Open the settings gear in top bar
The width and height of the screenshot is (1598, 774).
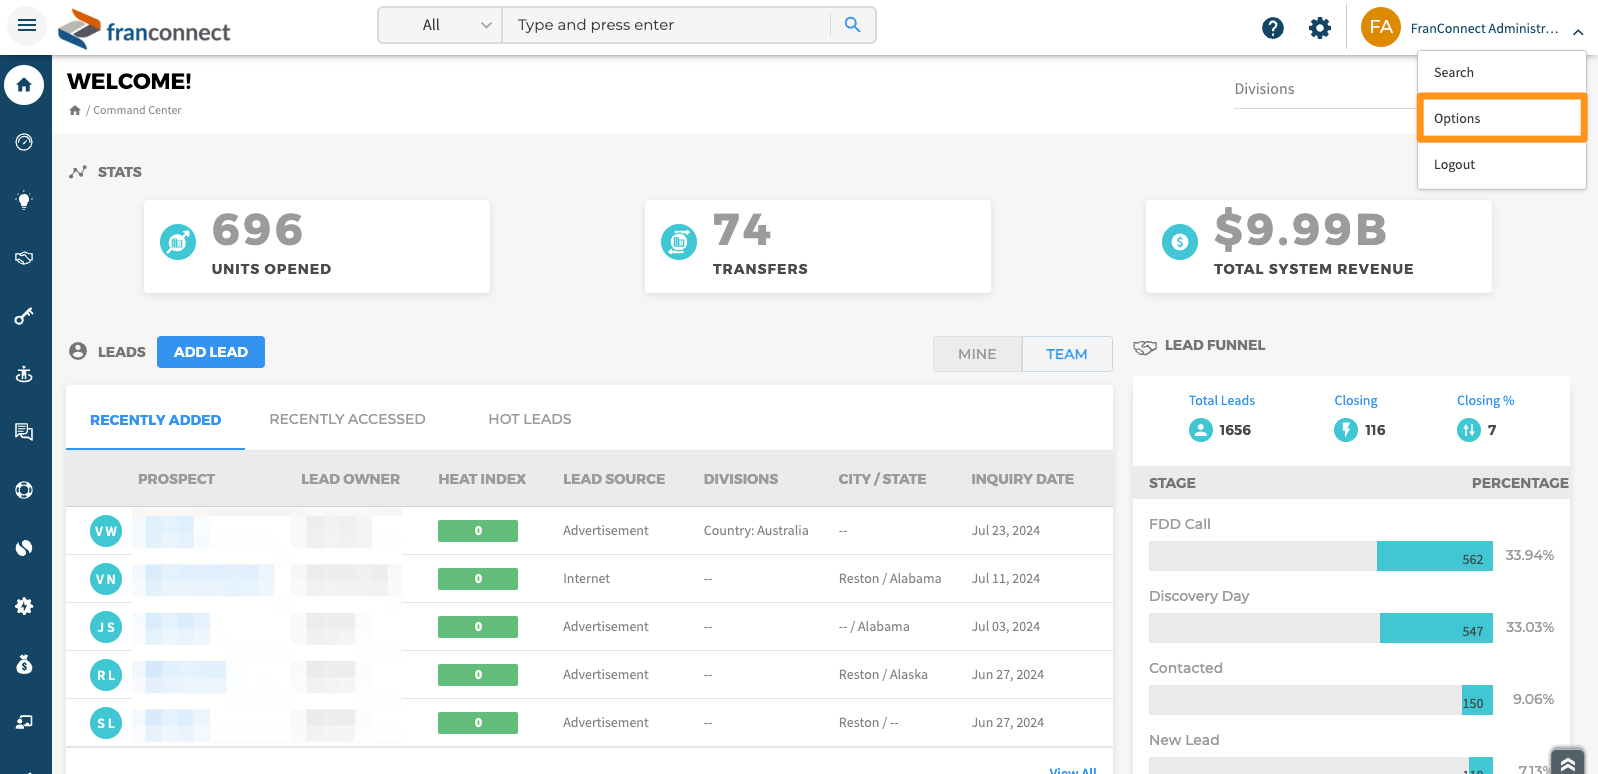(x=1320, y=28)
